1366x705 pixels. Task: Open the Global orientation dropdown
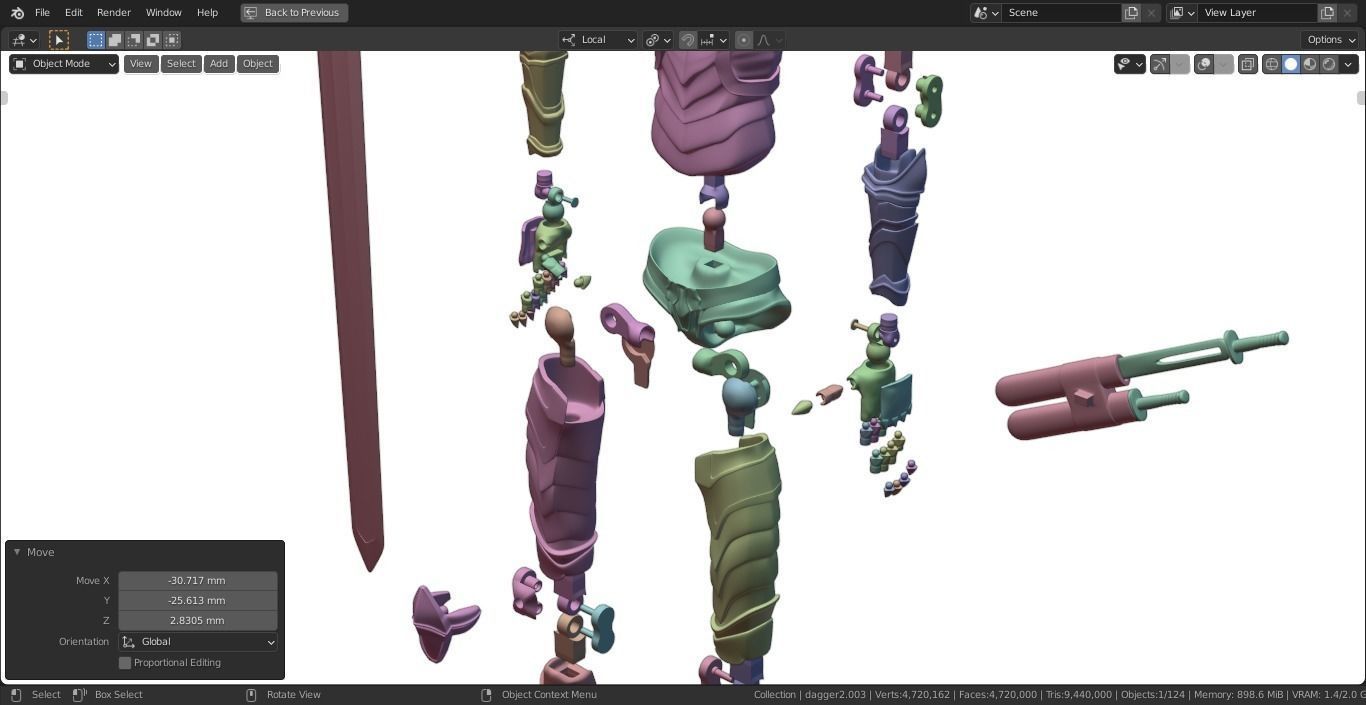[198, 642]
